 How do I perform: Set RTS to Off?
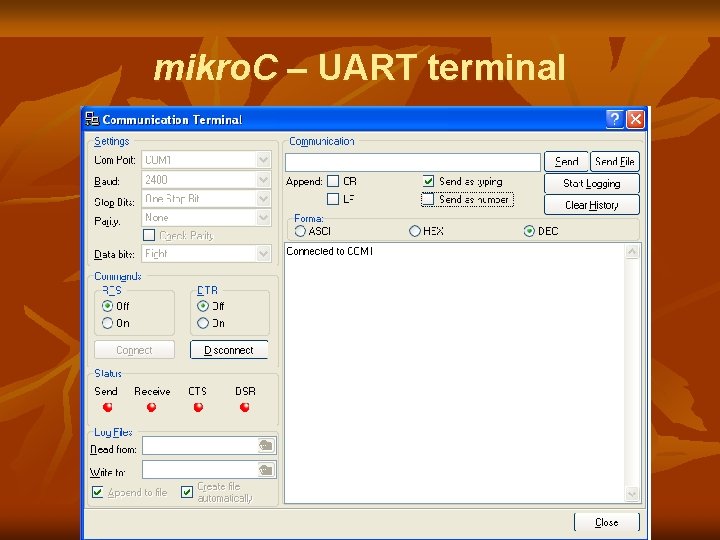click(x=107, y=306)
